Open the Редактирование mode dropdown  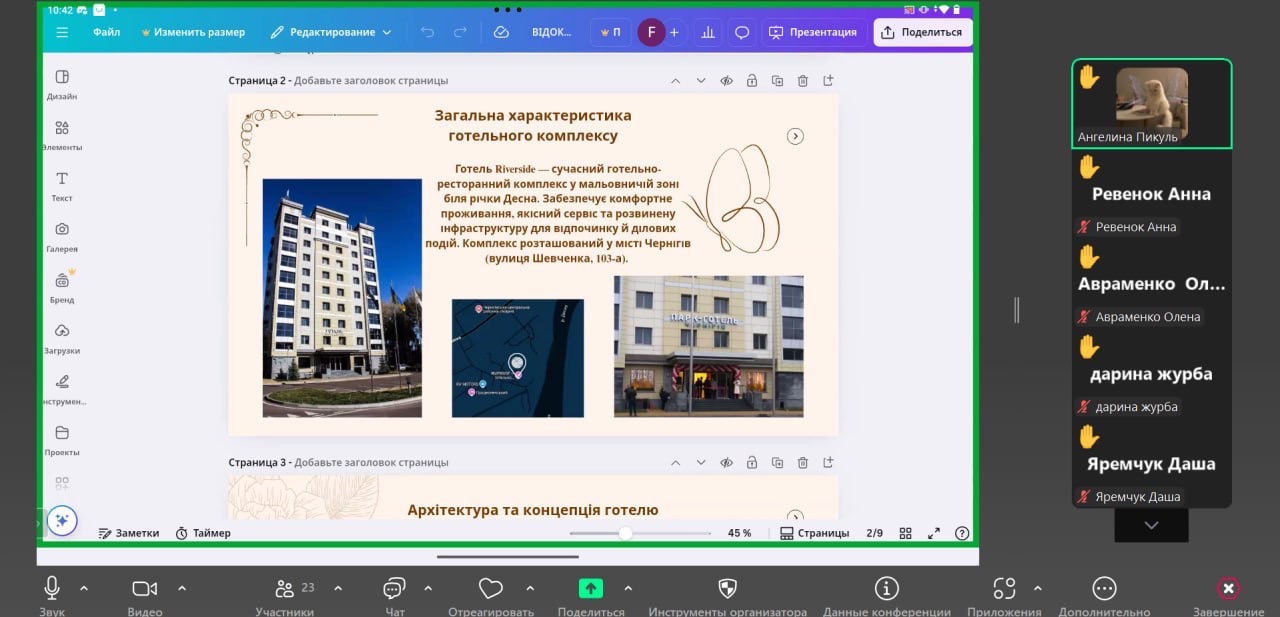[x=330, y=32]
